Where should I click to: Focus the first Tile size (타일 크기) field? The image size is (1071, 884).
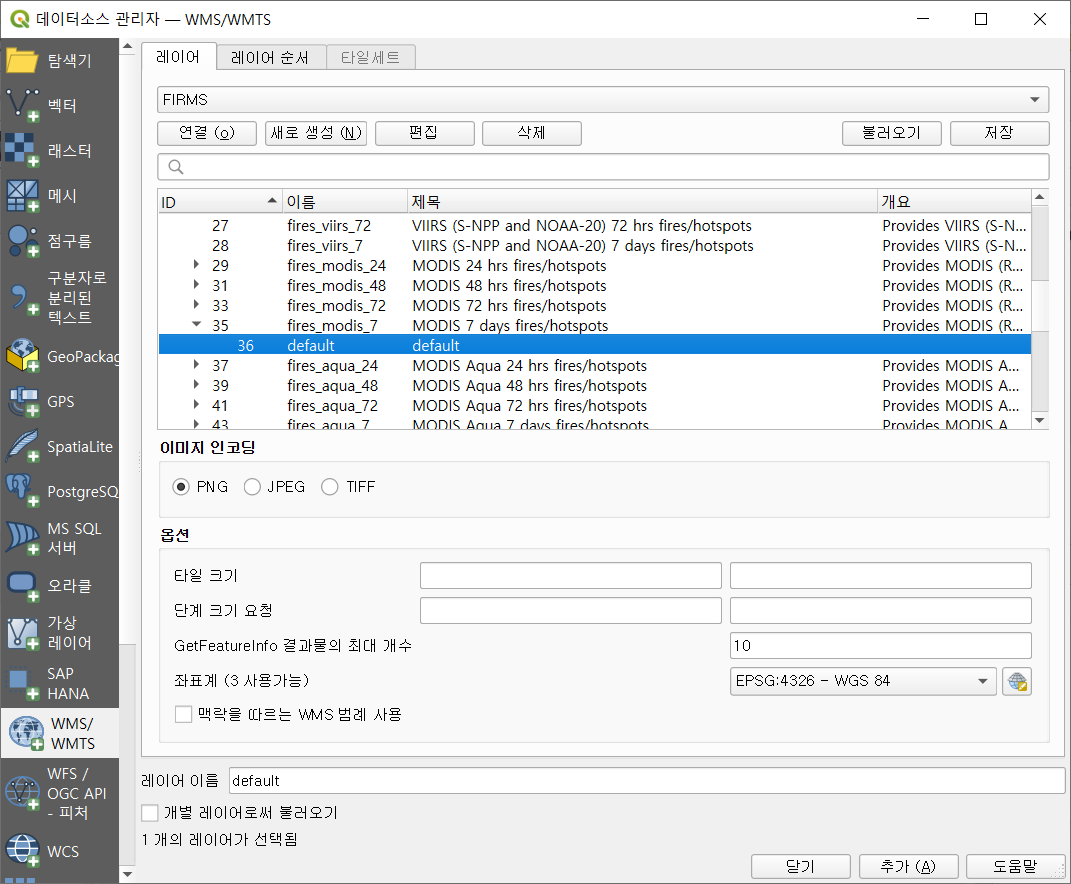570,575
